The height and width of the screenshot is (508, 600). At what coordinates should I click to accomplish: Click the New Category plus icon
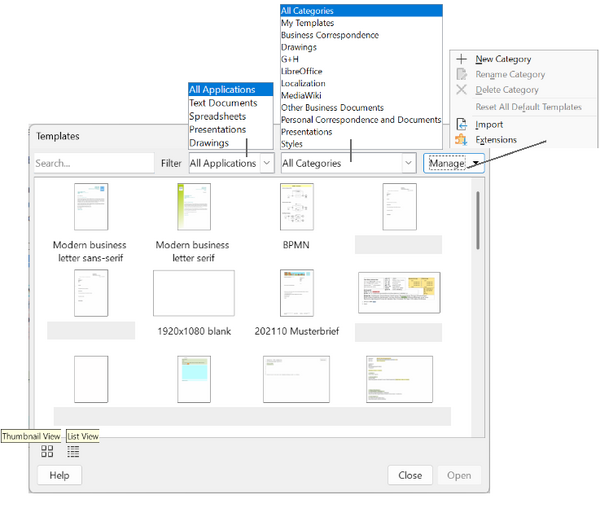tap(461, 59)
